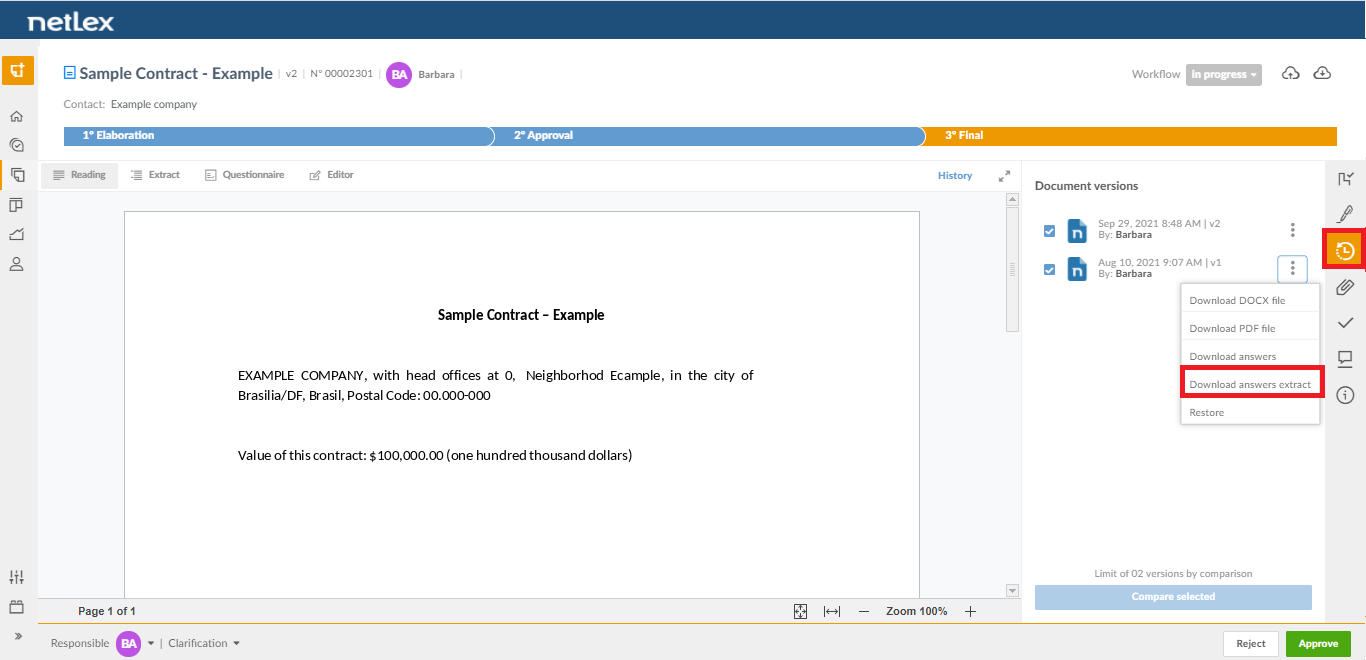This screenshot has height=660, width=1366.
Task: Click the Approve button
Action: [1318, 644]
